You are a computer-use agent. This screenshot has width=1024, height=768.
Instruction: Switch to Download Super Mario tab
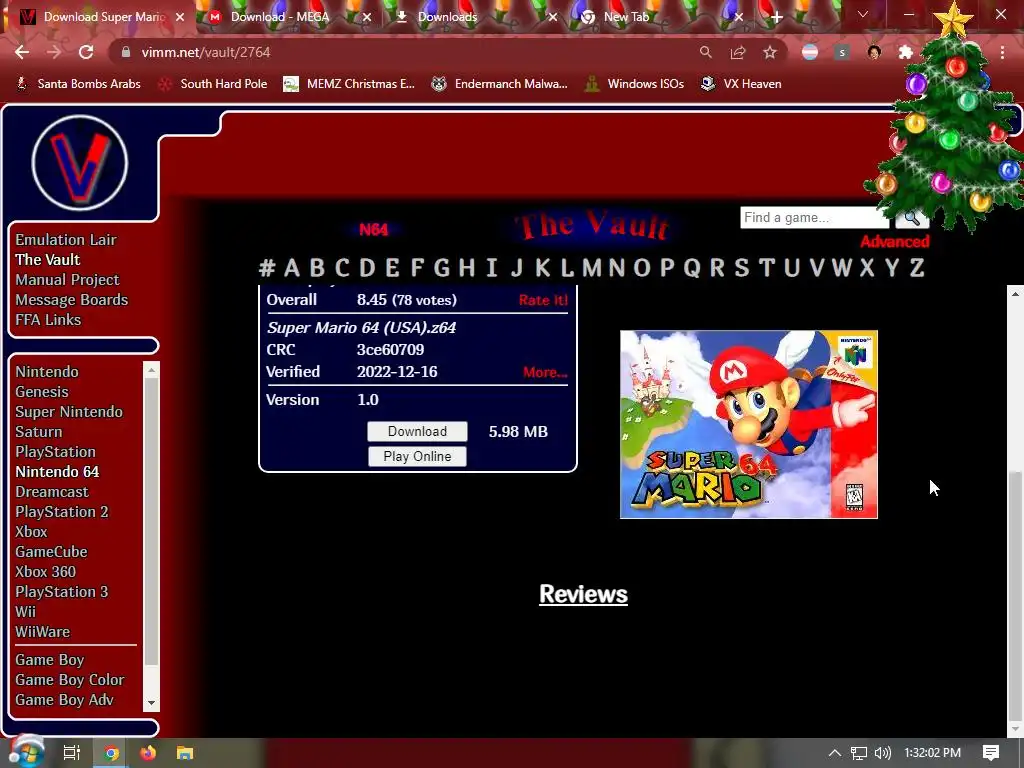pyautogui.click(x=98, y=17)
